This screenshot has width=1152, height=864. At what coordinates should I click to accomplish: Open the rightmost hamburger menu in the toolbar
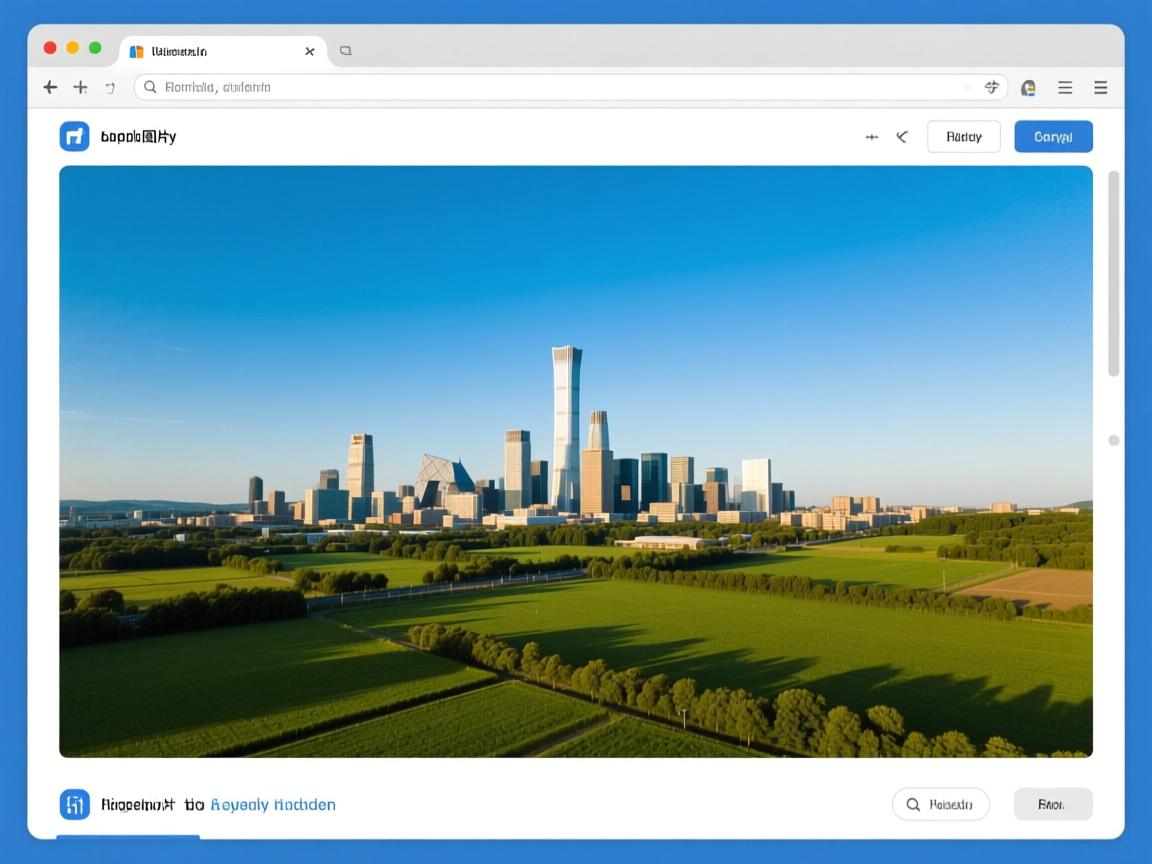click(1100, 88)
